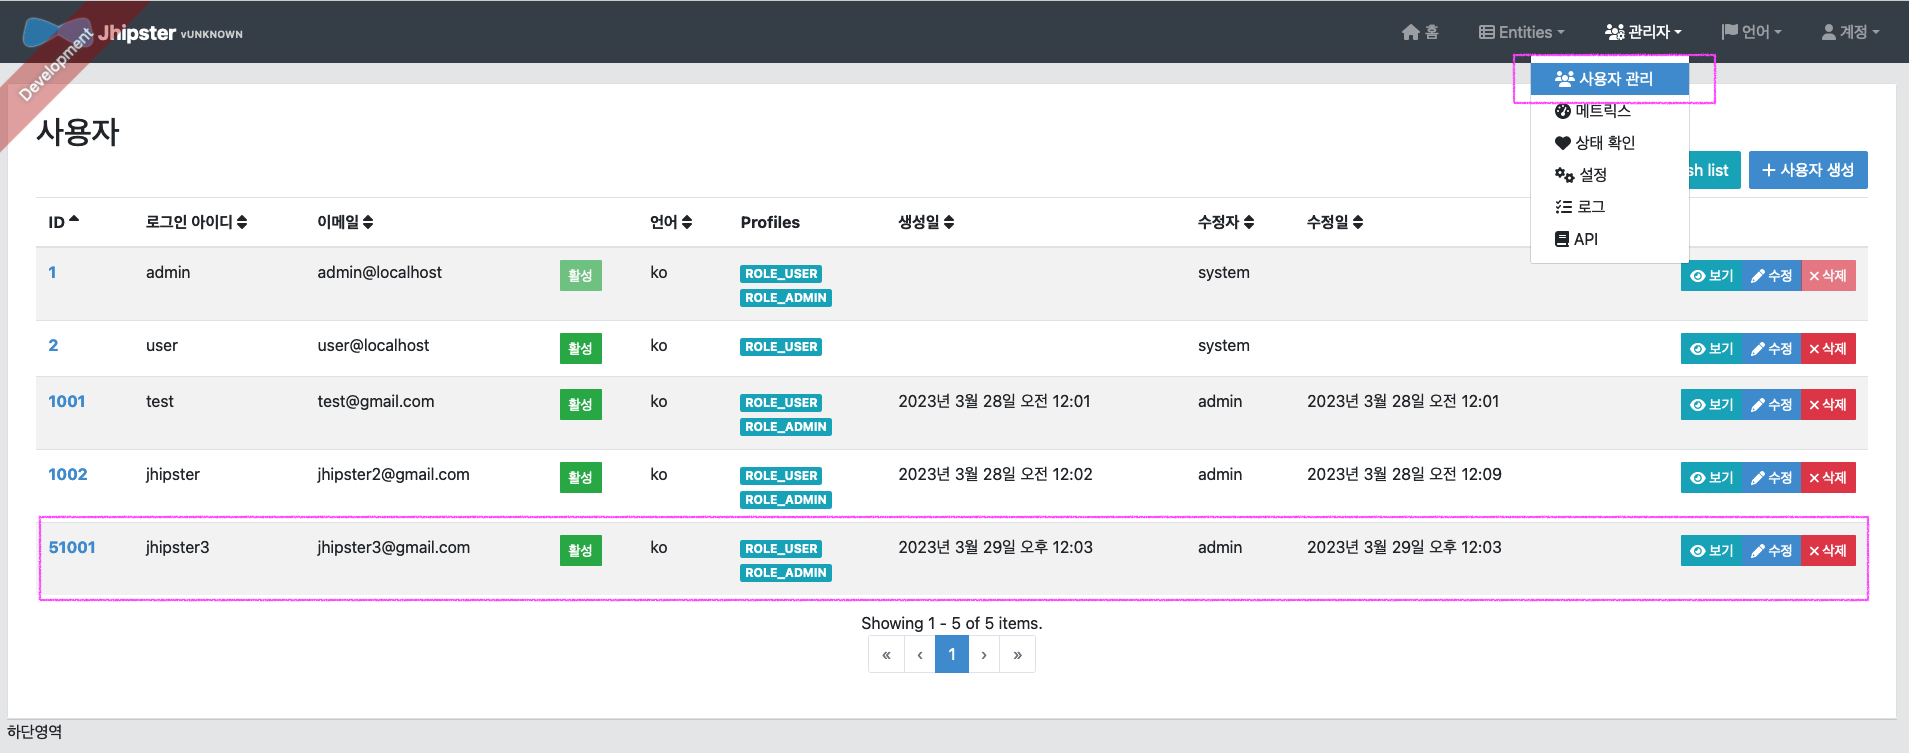The height and width of the screenshot is (753, 1909).
Task: Go to first page with « button
Action: coord(886,654)
